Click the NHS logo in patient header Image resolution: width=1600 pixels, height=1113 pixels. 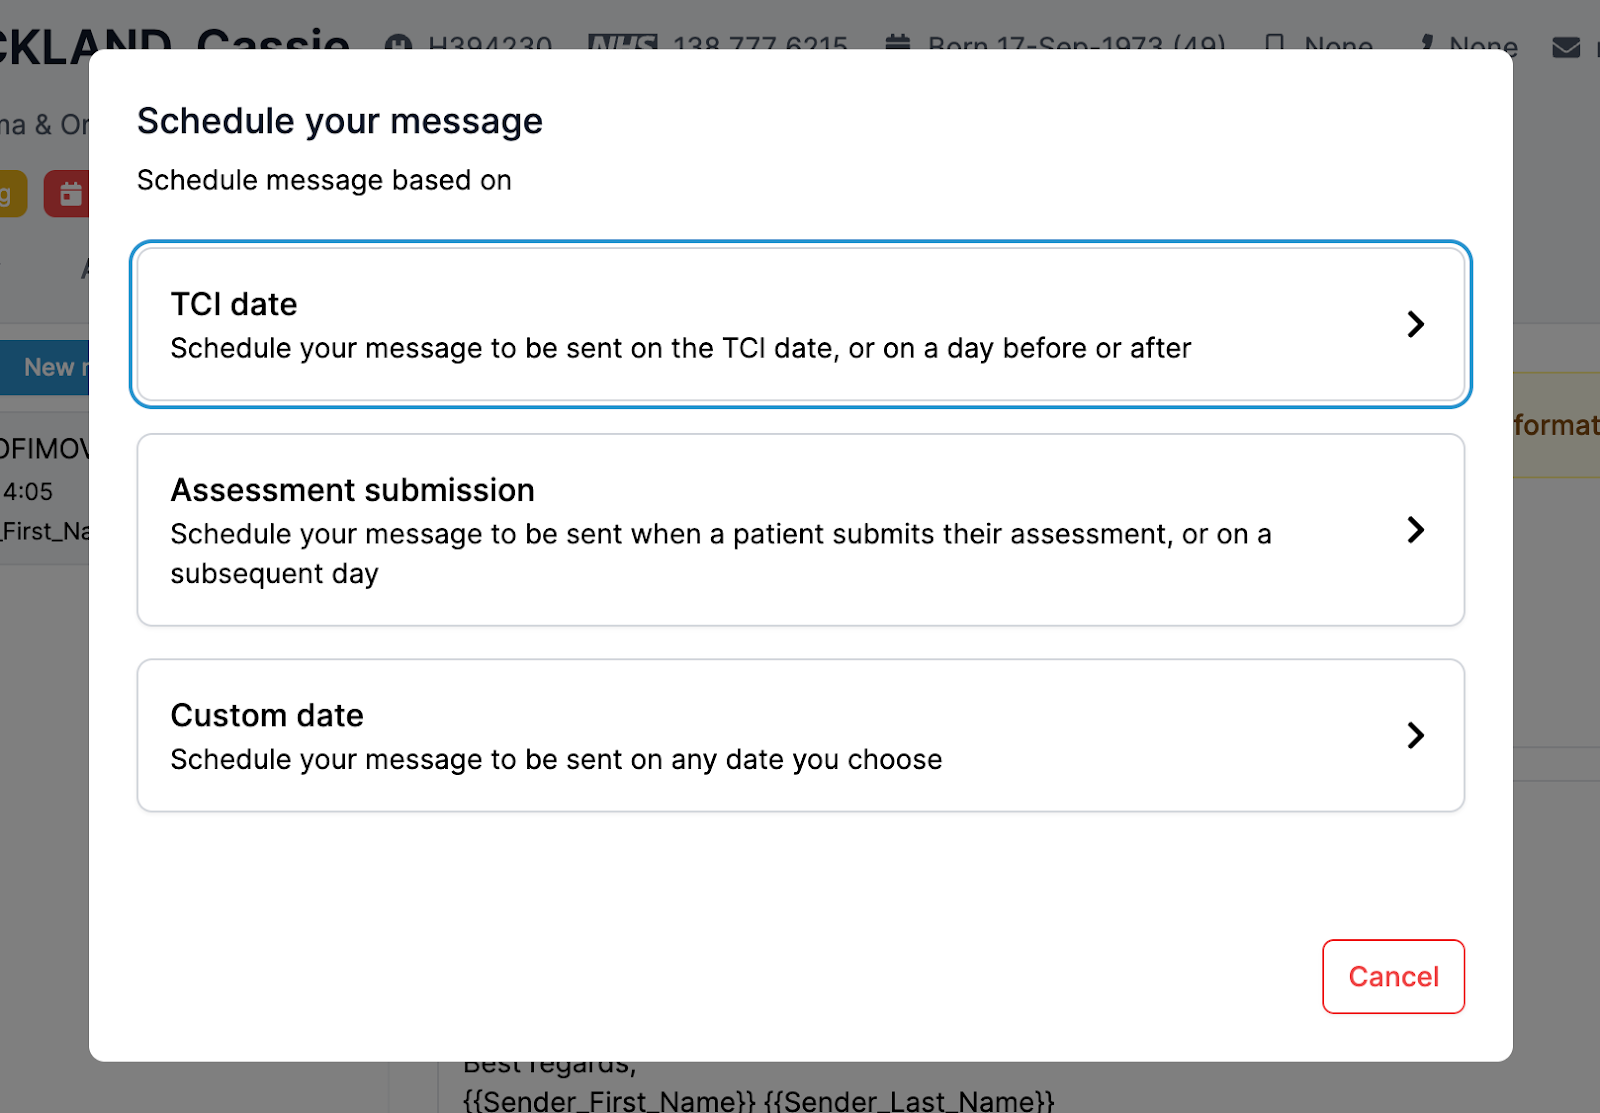click(x=622, y=44)
